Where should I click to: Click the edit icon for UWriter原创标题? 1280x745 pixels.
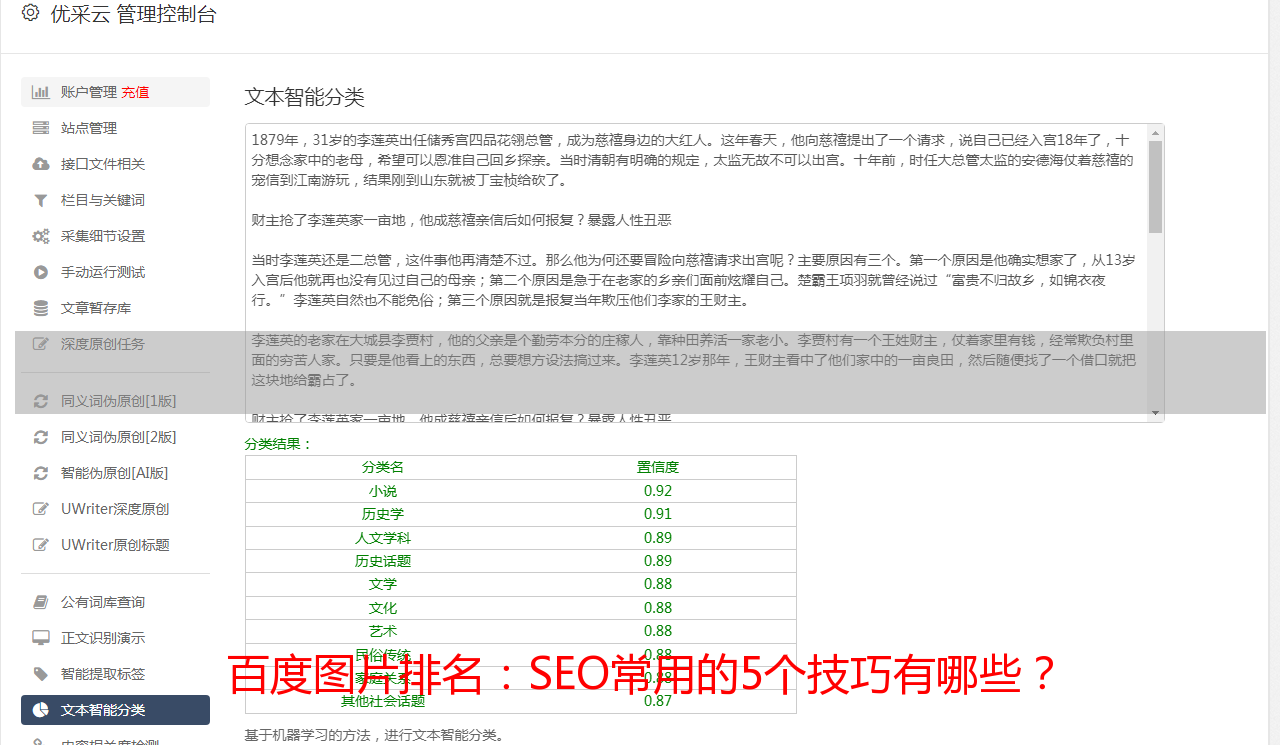[x=41, y=545]
